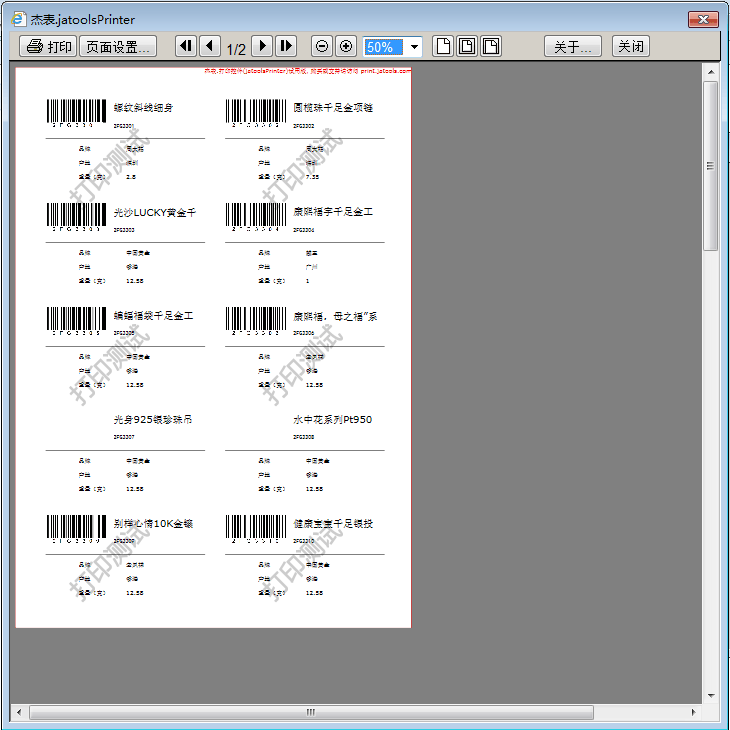Jump to the first page
This screenshot has width=730, height=730.
coord(186,46)
